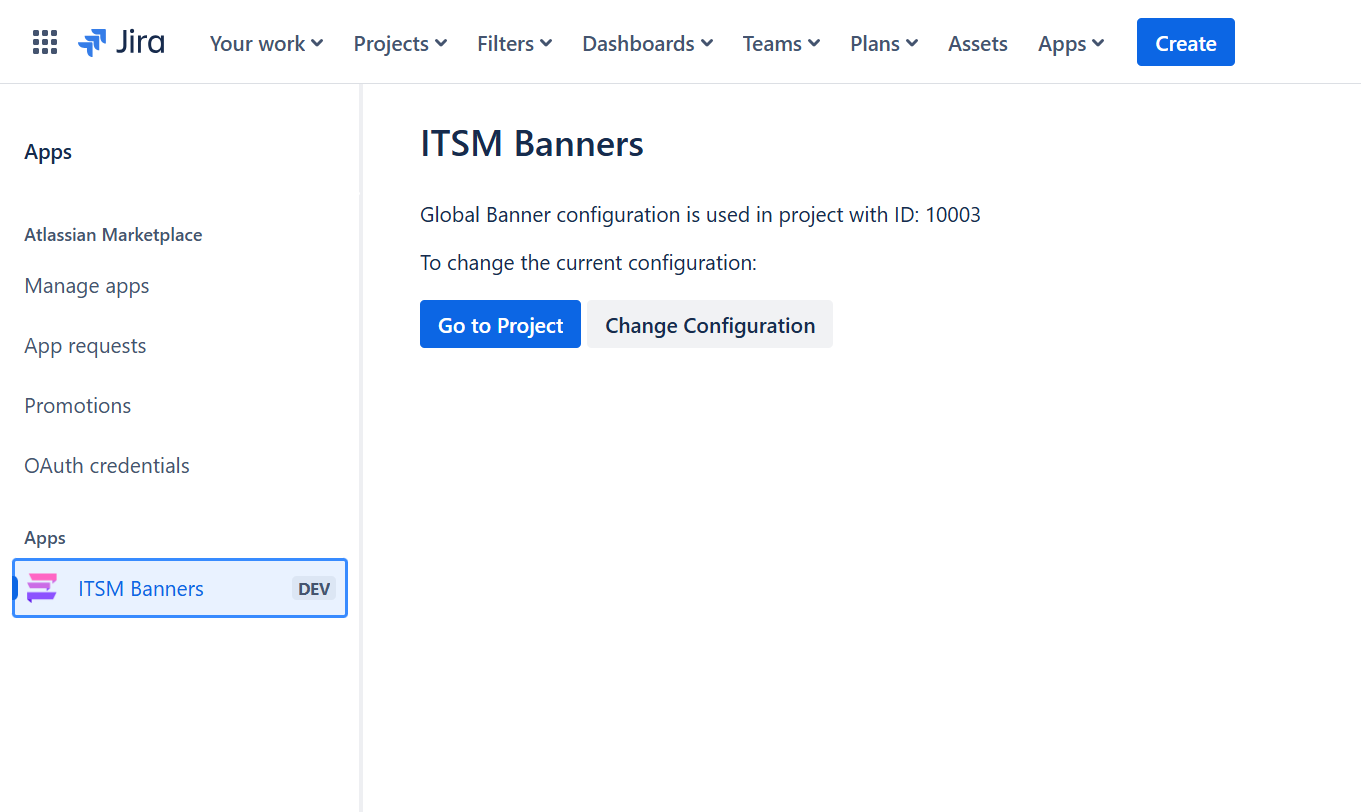Visit the Promotions section
The width and height of the screenshot is (1361, 812).
[x=77, y=406]
